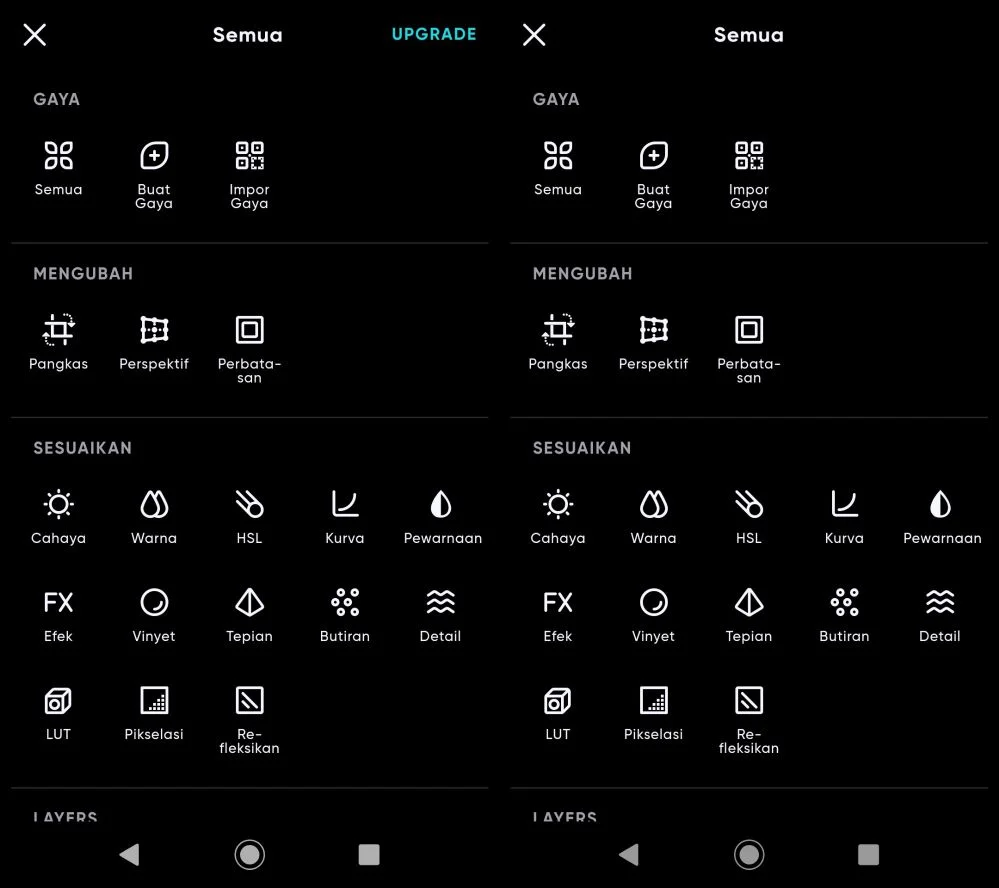Open Perbatasan border tool in right panel
The width and height of the screenshot is (999, 888).
749,350
